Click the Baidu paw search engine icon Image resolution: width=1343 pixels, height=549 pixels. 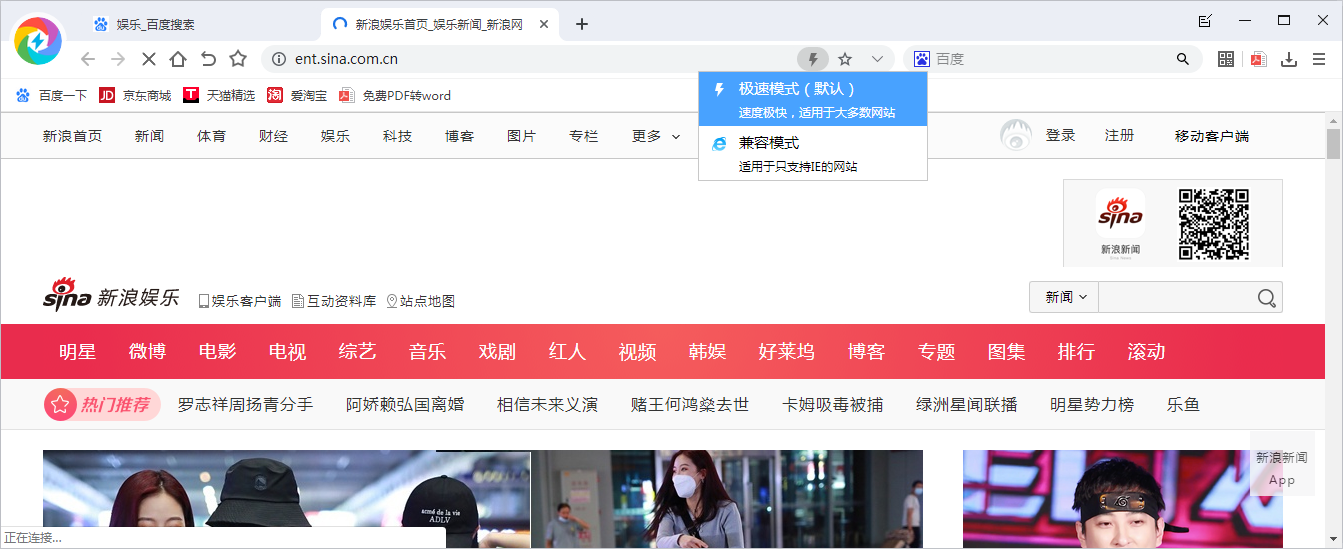click(921, 59)
